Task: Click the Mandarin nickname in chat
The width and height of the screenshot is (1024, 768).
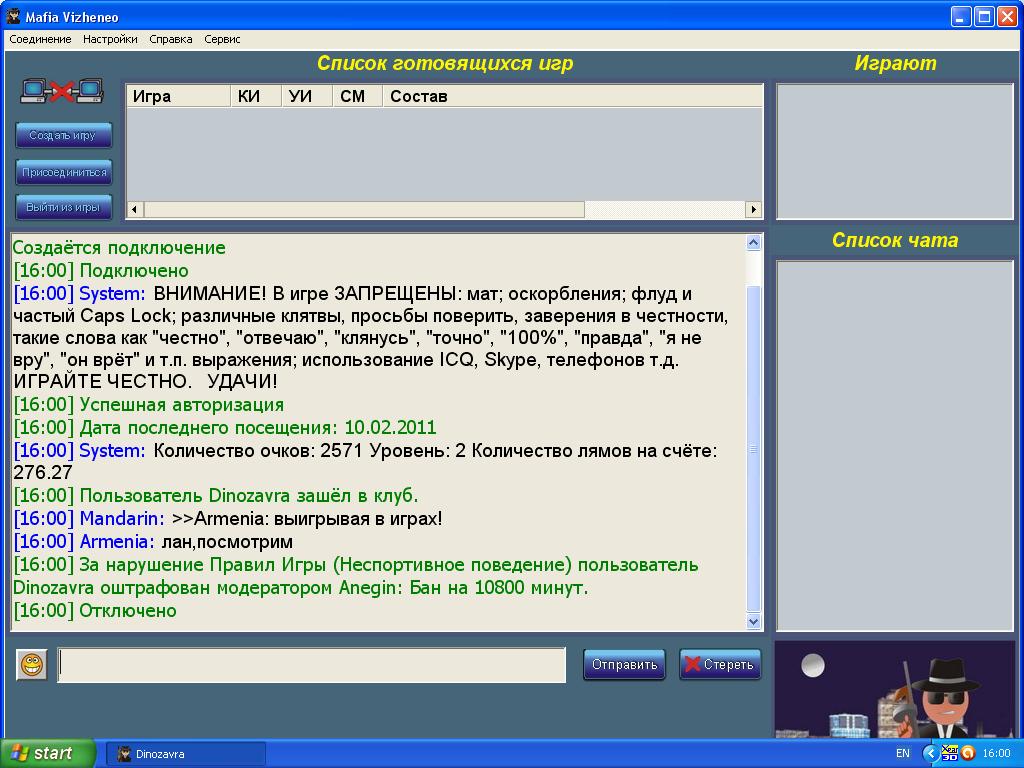Action: (x=122, y=519)
